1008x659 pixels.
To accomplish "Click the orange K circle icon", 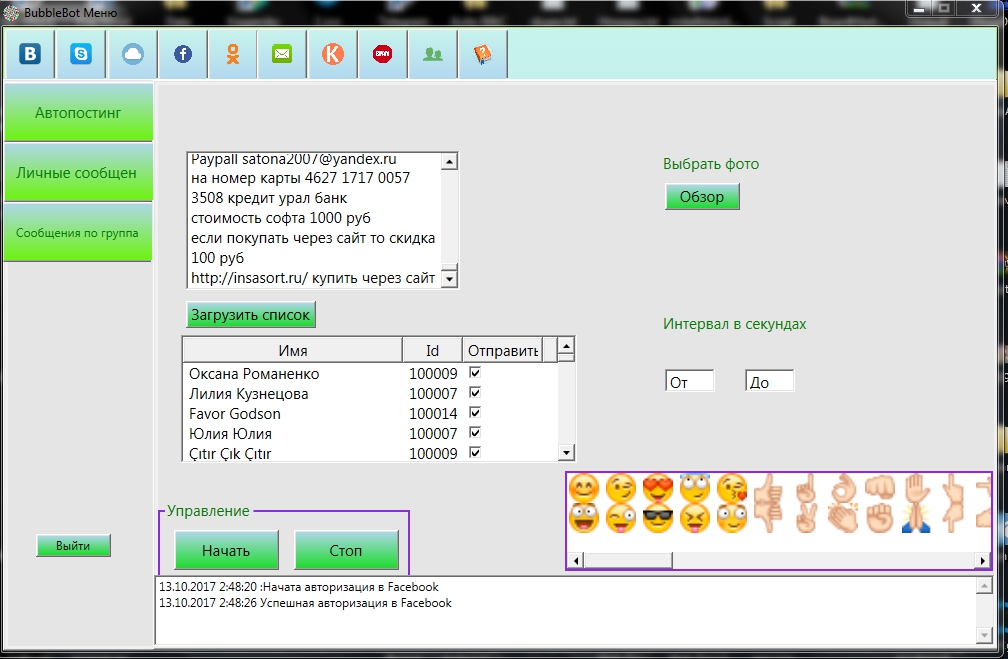I will click(x=332, y=54).
